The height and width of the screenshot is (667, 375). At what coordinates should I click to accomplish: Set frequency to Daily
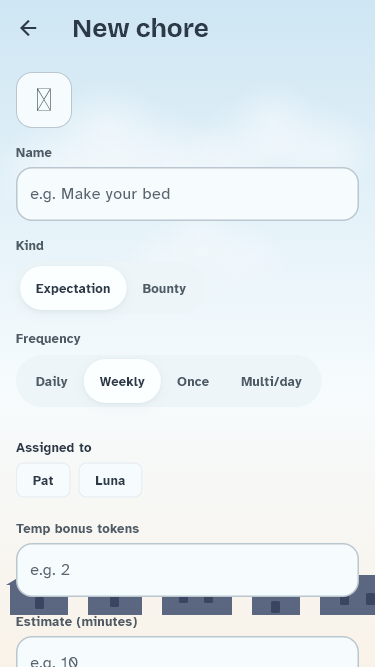pyautogui.click(x=51, y=381)
